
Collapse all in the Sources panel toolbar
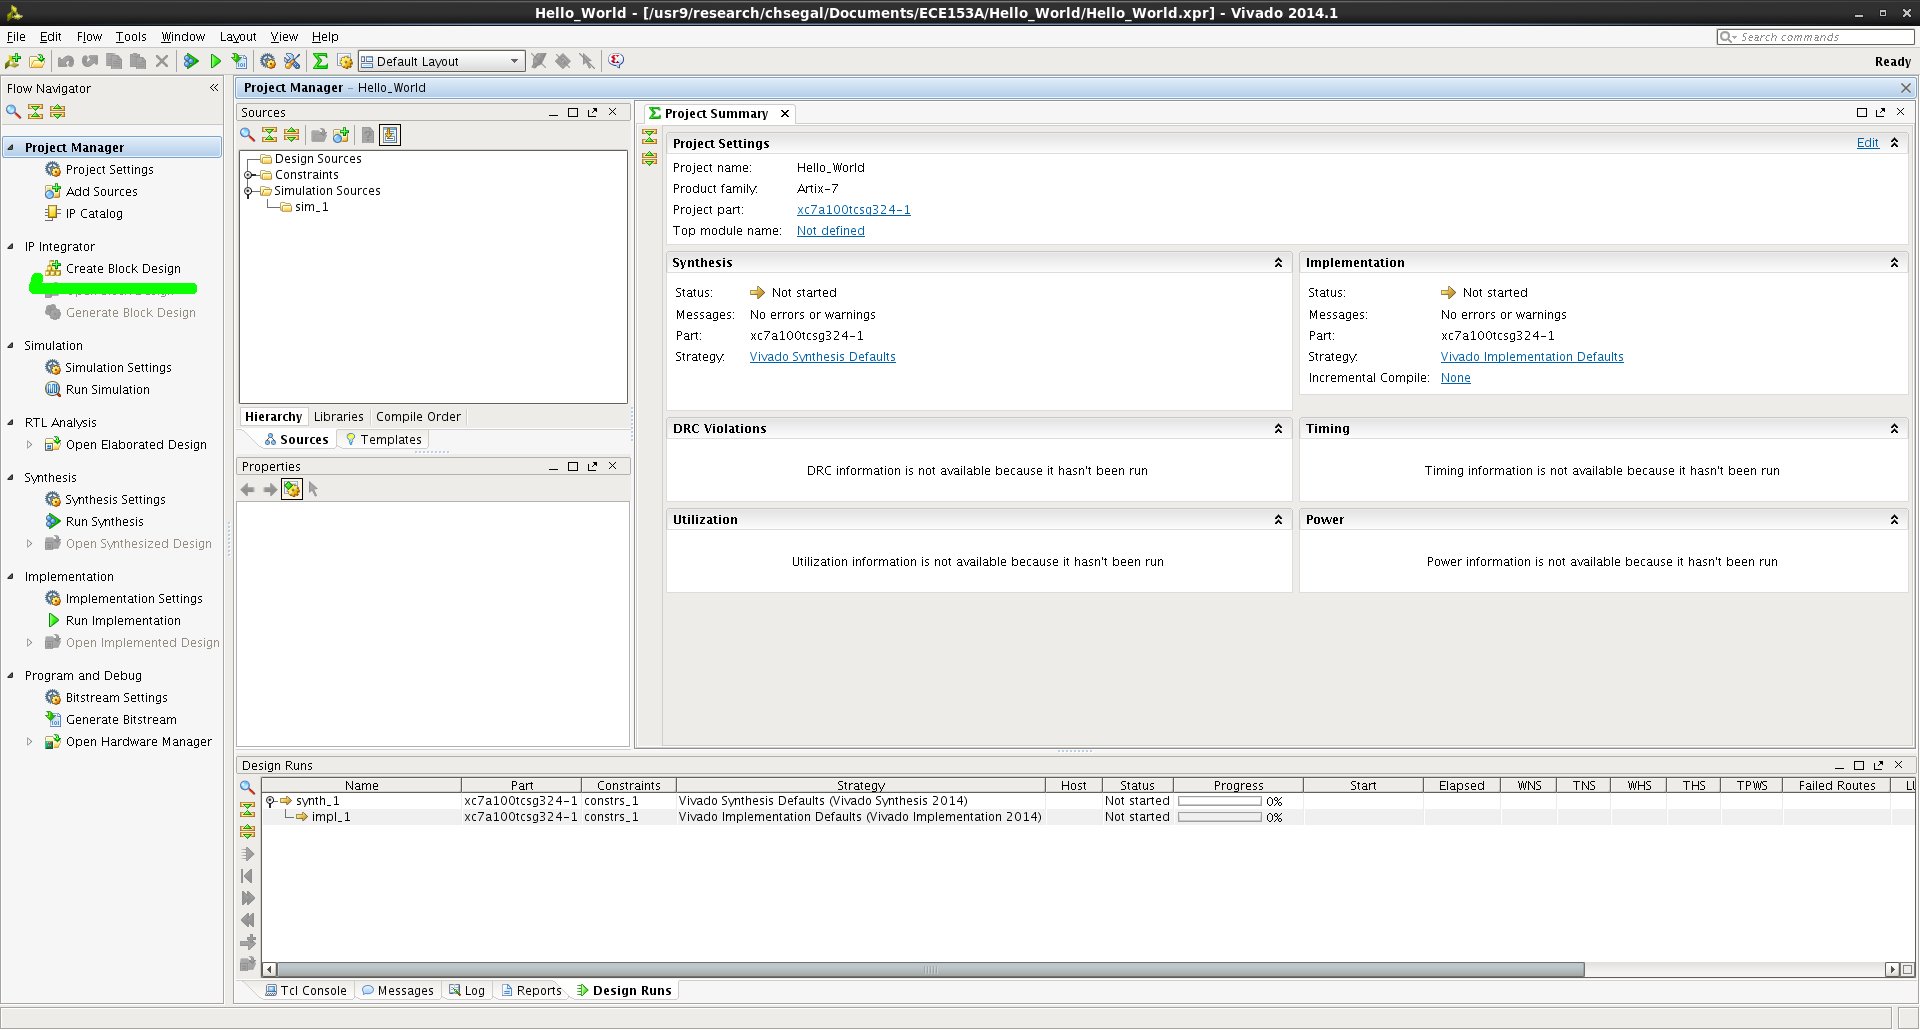pos(269,135)
